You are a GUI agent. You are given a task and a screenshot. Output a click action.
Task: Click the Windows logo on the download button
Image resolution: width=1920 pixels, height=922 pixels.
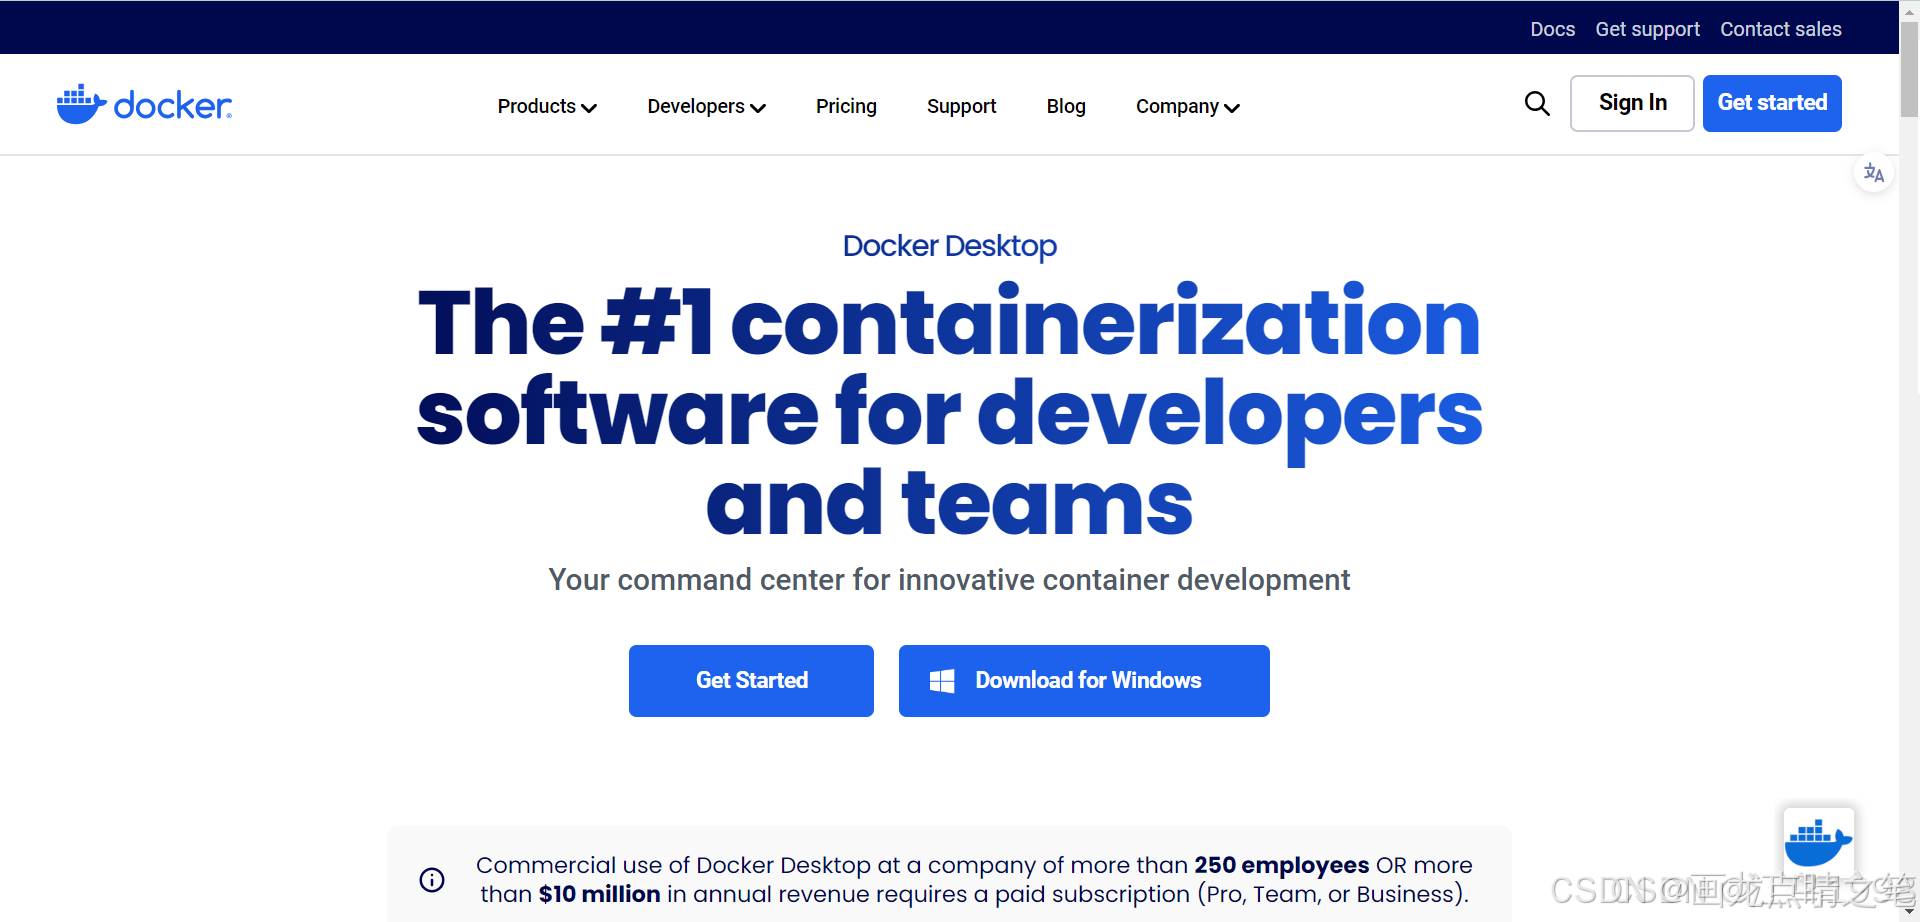(942, 681)
